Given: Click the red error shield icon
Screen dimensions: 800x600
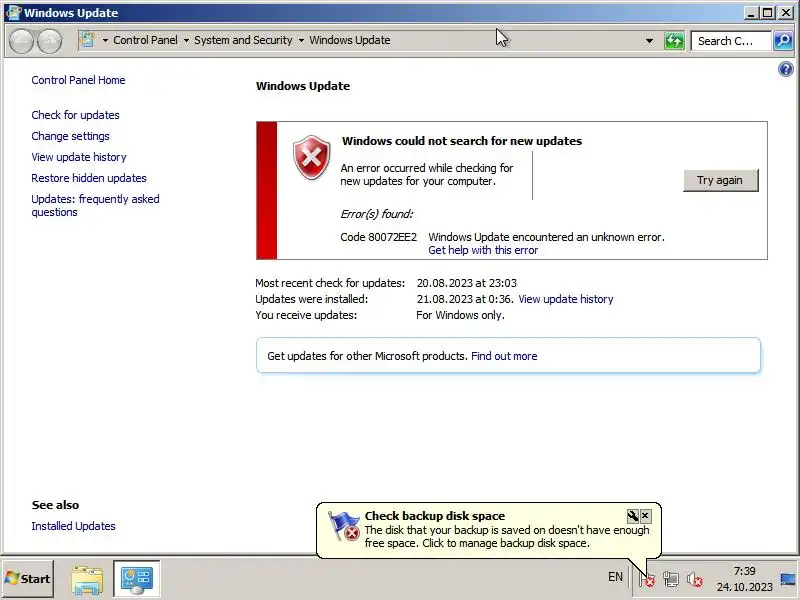Looking at the screenshot, I should [311, 157].
